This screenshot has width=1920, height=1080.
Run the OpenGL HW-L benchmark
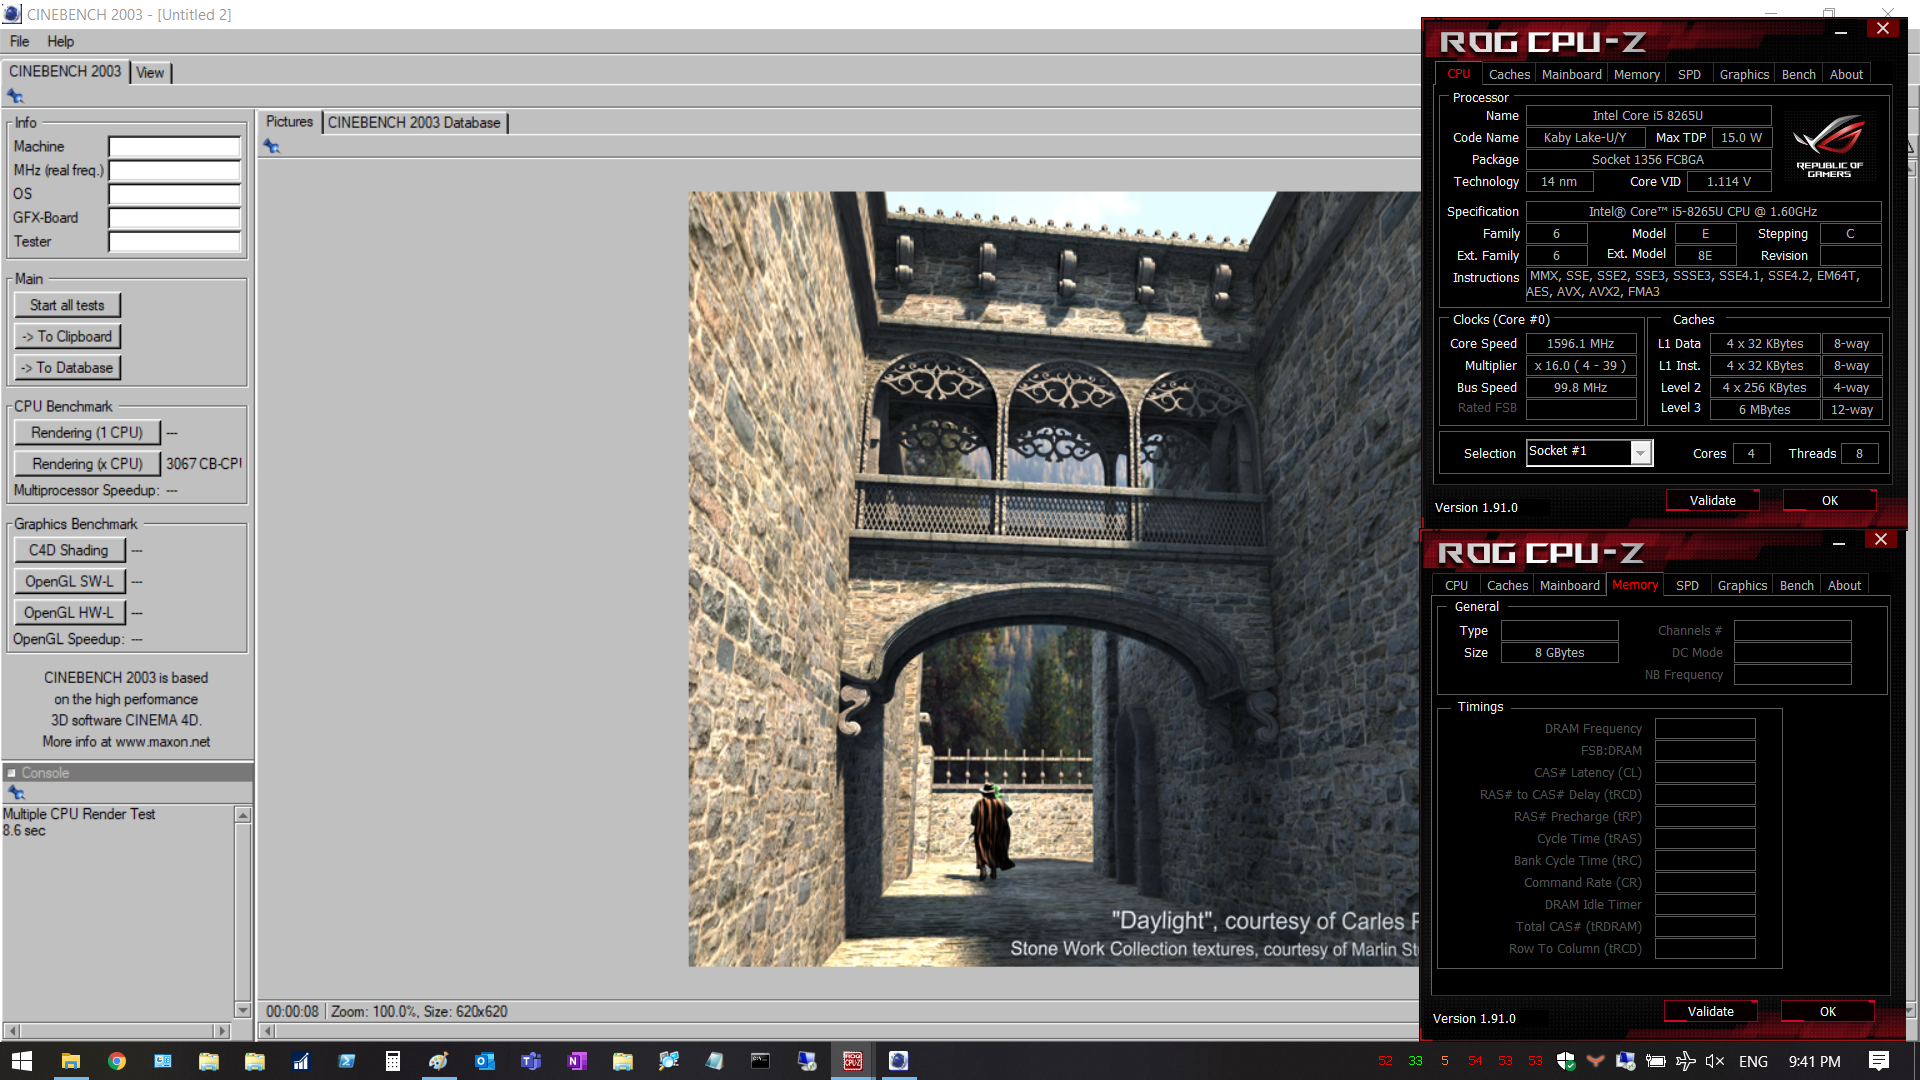(x=69, y=612)
